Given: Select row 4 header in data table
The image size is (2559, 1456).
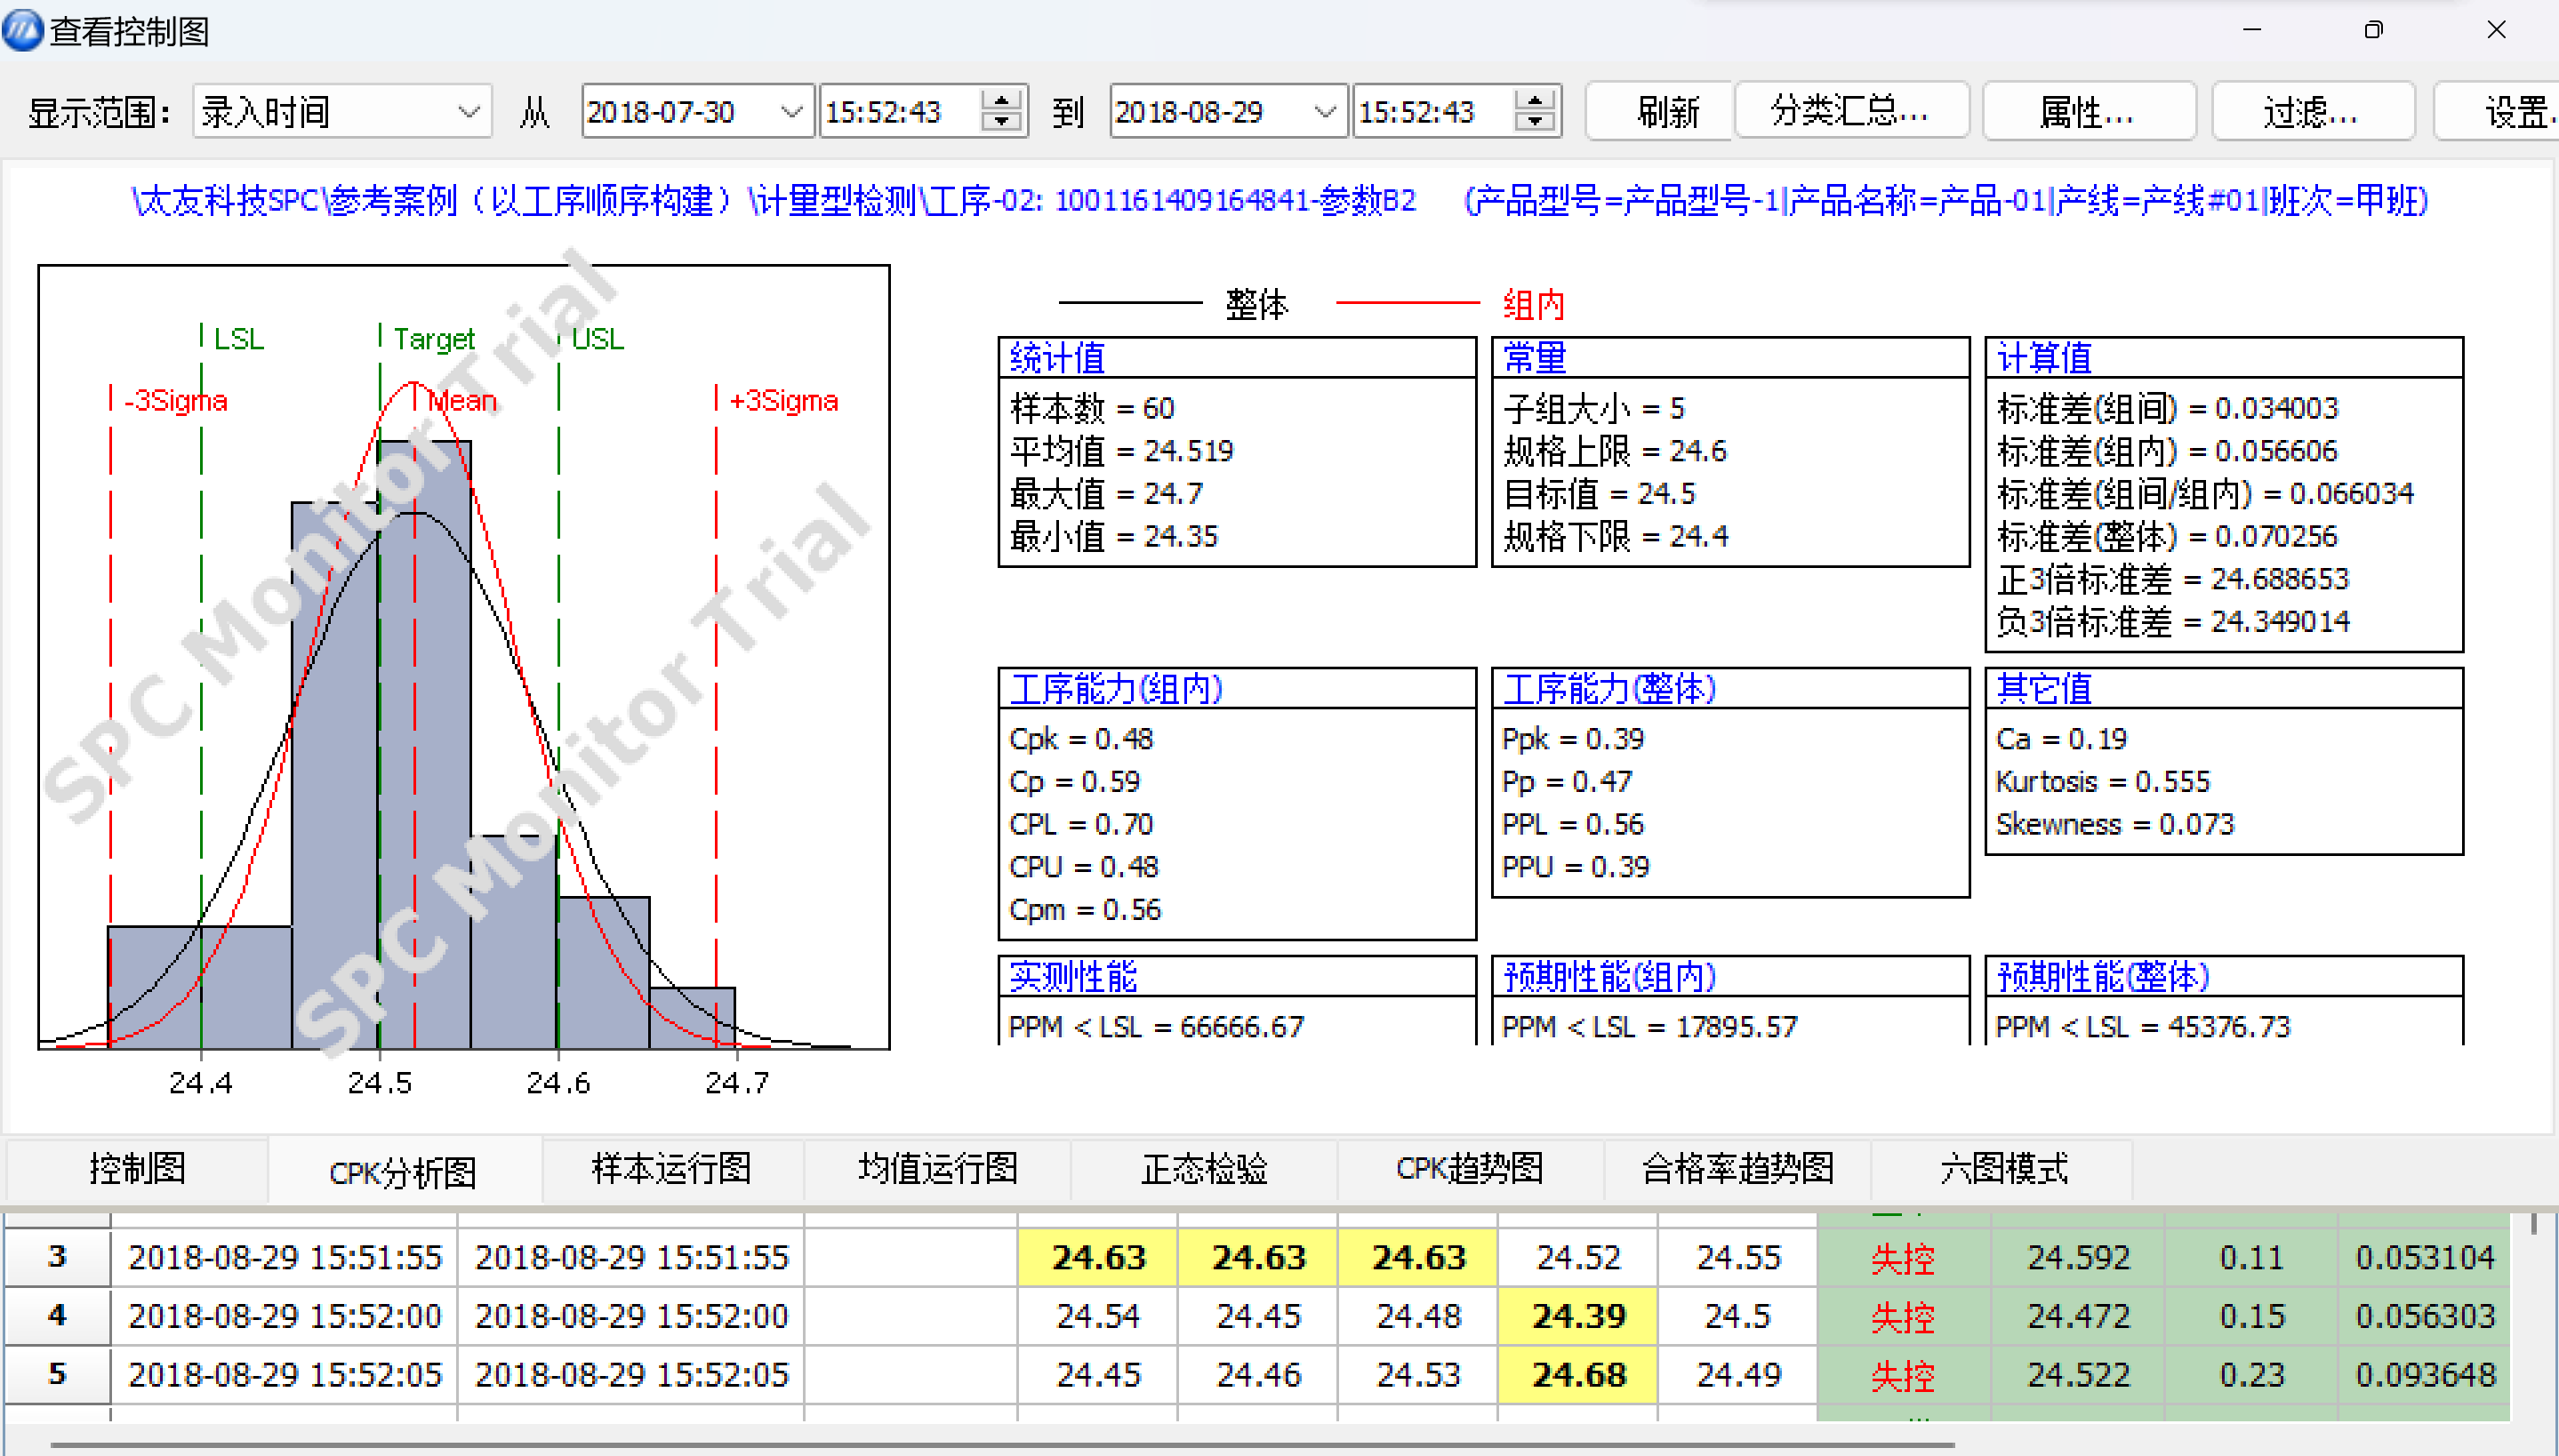Looking at the screenshot, I should tap(57, 1315).
